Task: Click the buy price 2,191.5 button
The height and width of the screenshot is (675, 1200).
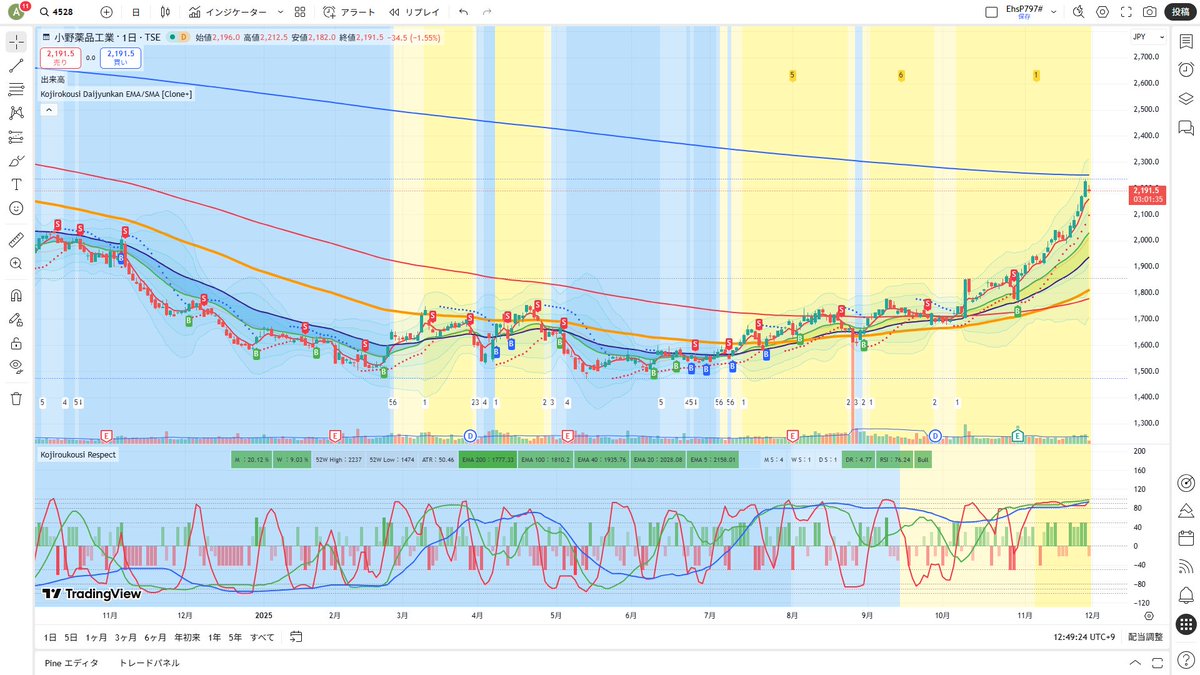Action: click(120, 57)
